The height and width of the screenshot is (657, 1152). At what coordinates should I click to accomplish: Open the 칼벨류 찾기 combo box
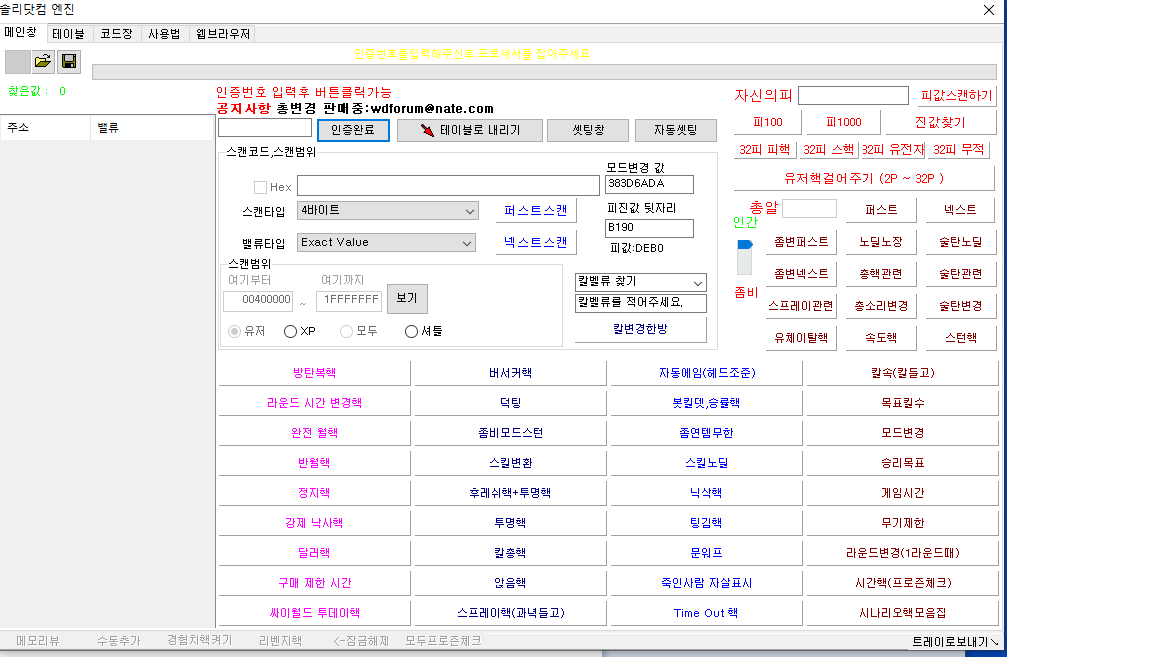coord(698,282)
